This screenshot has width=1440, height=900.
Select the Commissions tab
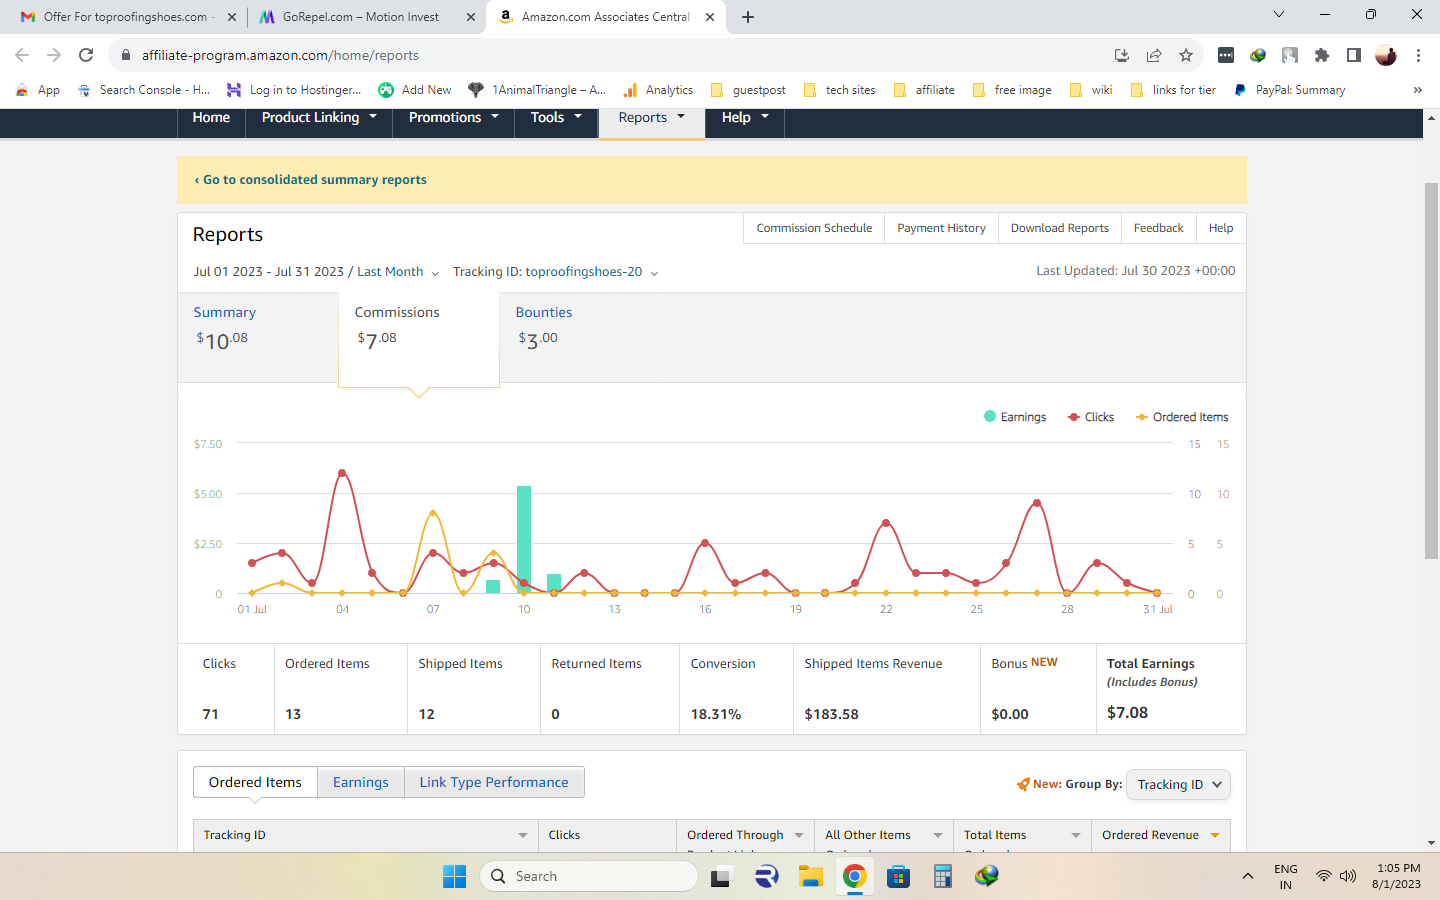[419, 338]
